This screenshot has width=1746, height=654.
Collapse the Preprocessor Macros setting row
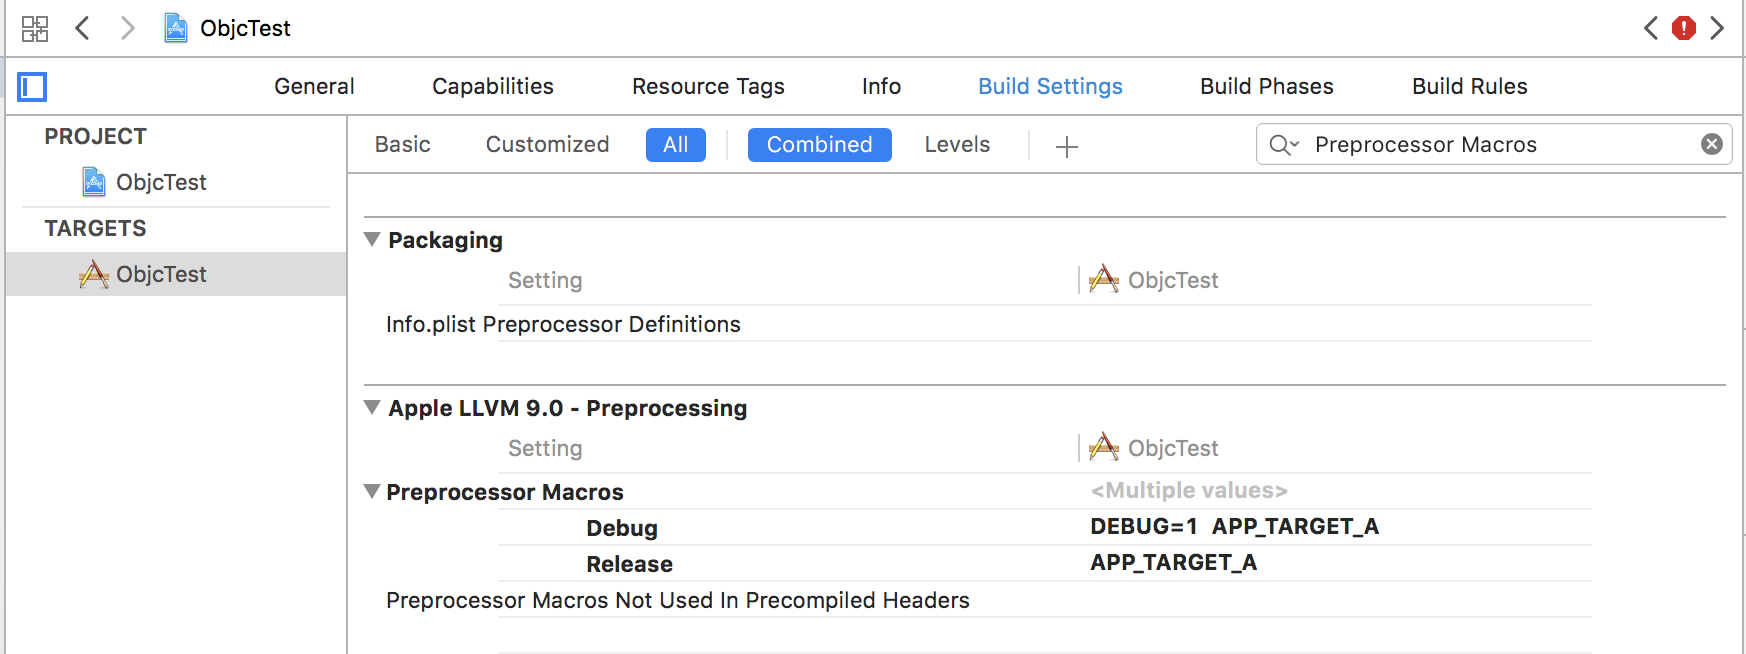(372, 492)
